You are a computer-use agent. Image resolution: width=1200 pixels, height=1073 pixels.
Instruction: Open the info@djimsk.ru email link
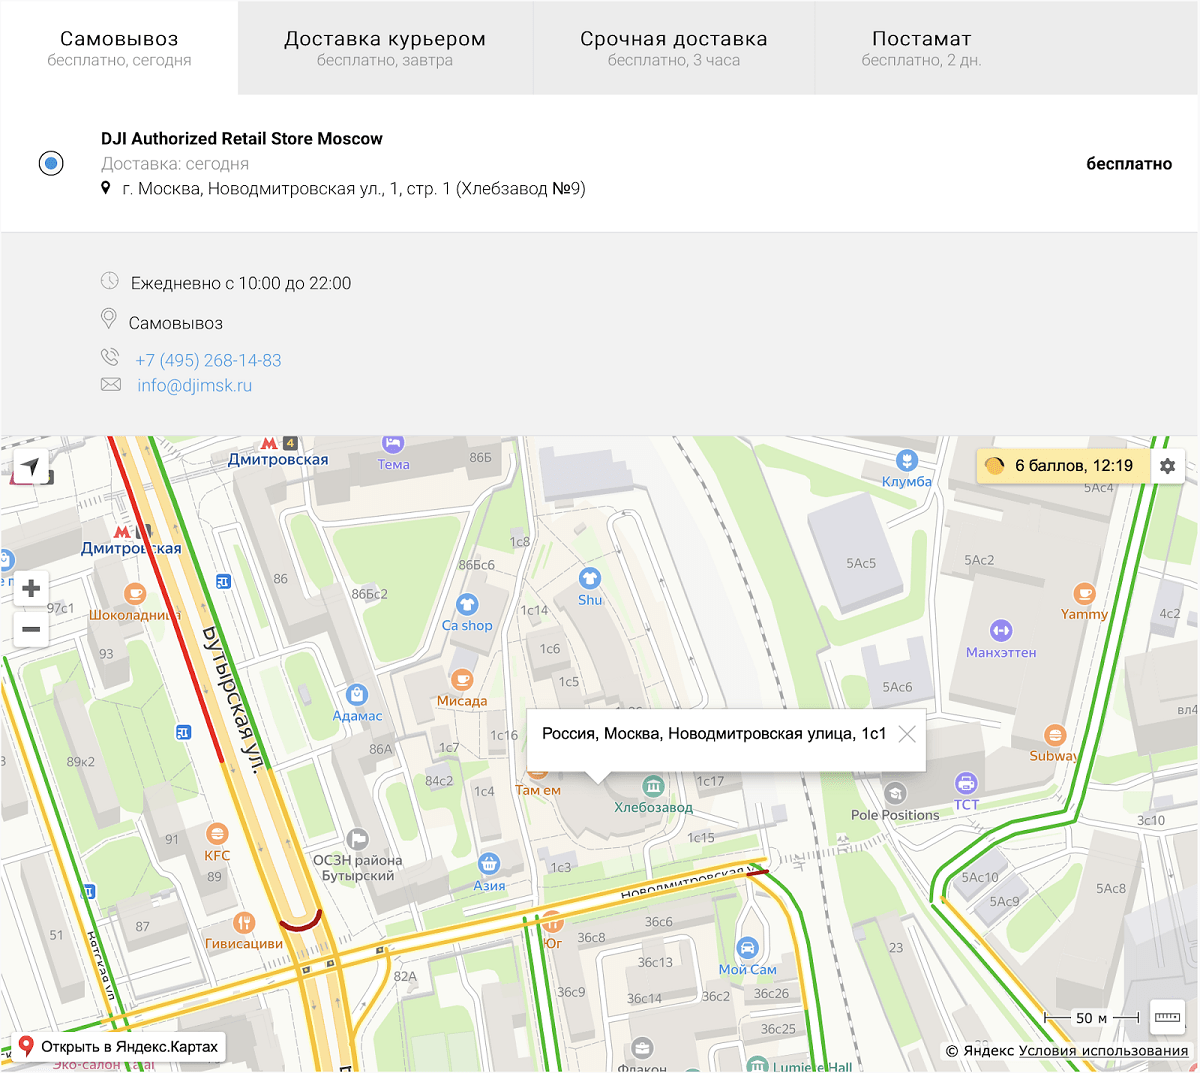[194, 385]
